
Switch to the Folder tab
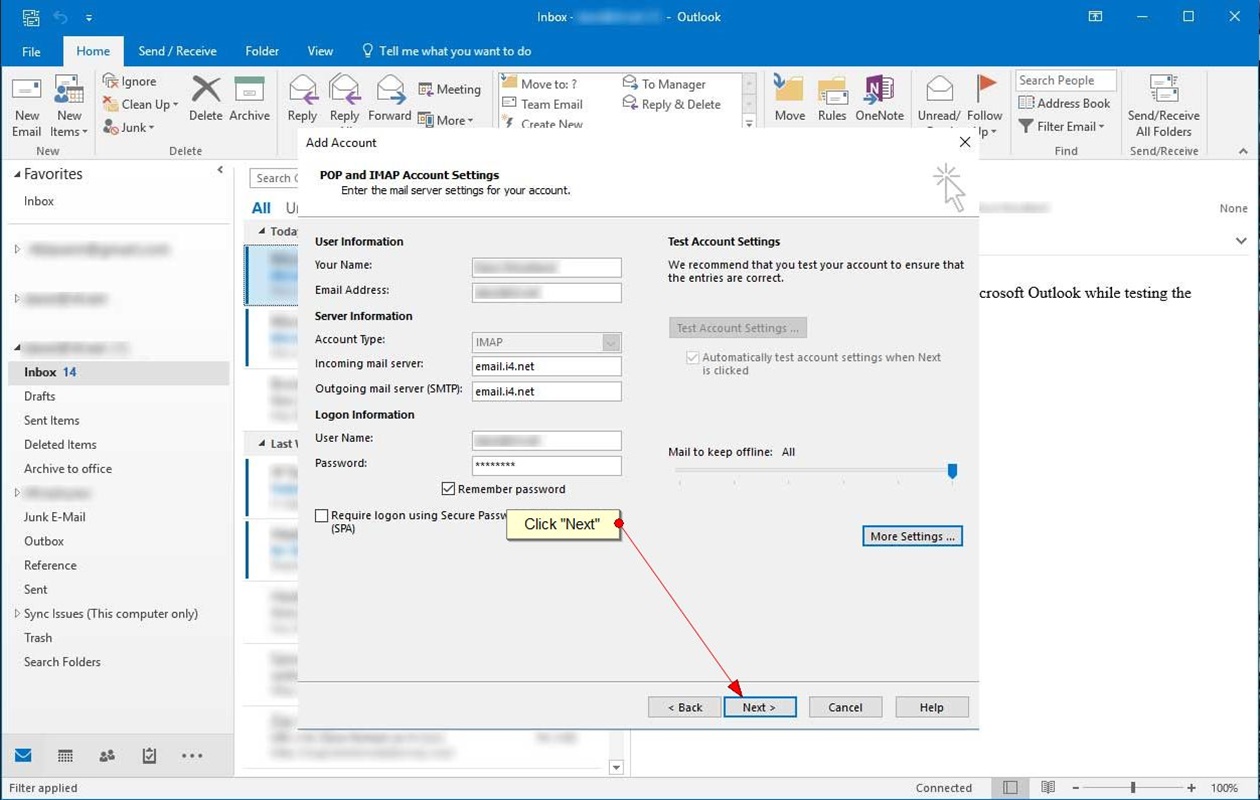(x=262, y=51)
